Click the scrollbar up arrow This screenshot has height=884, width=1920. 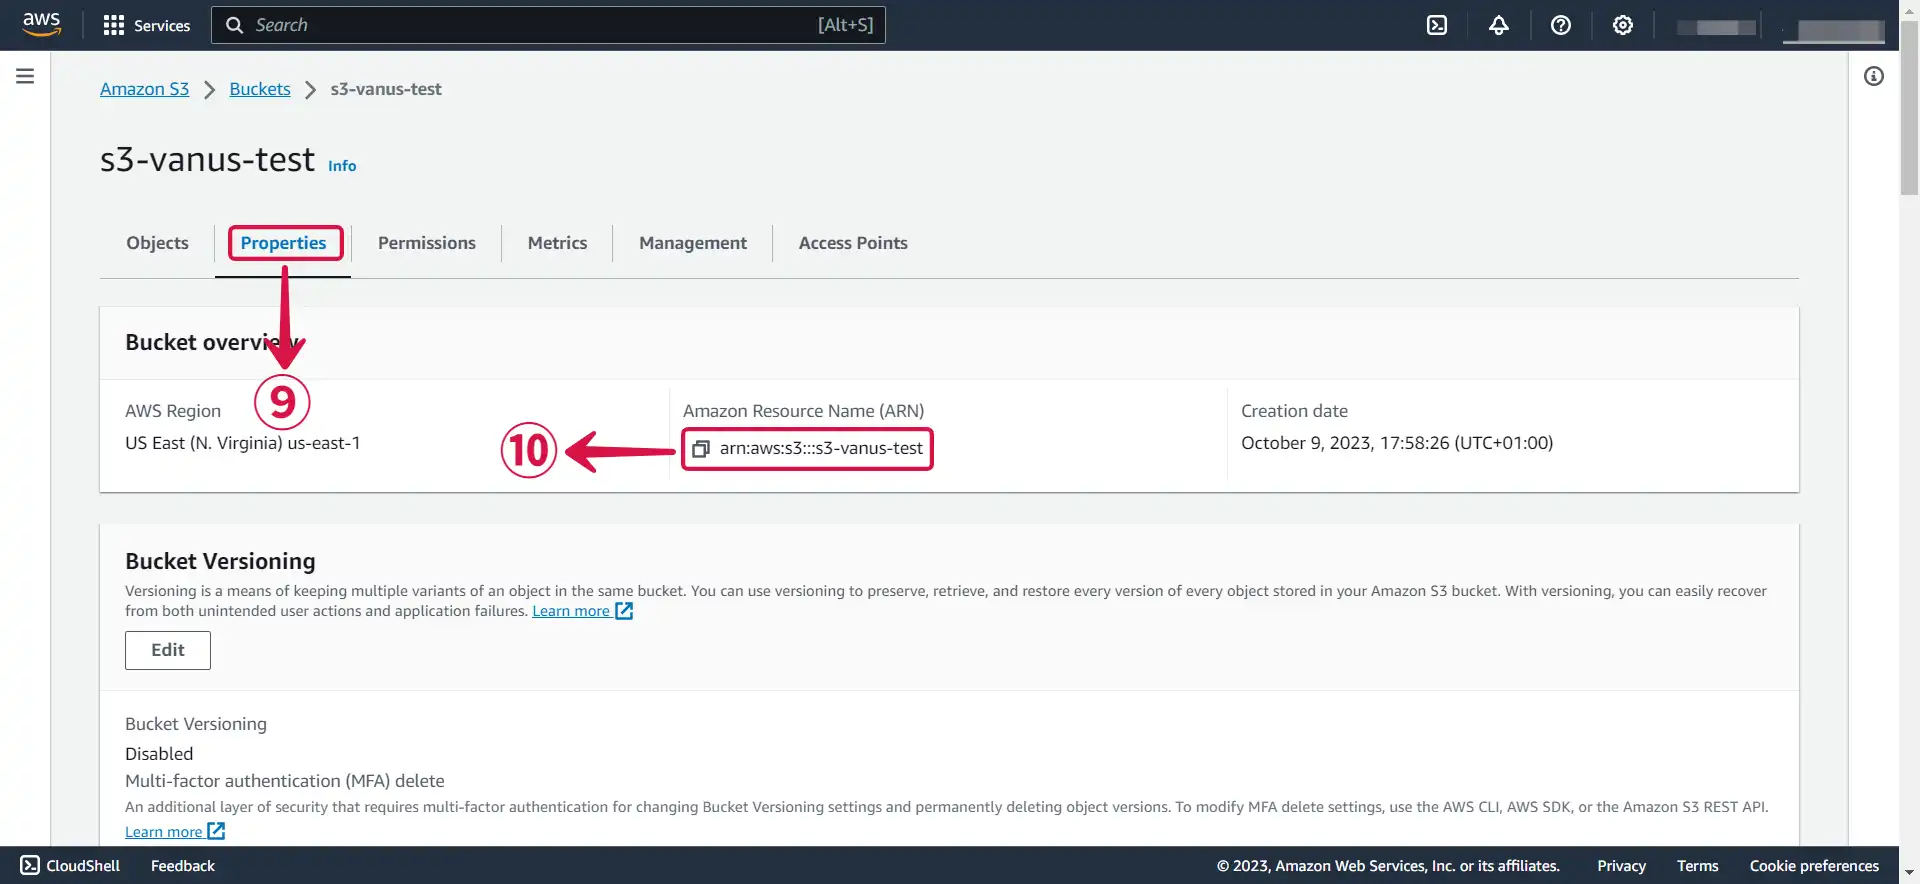coord(1909,9)
